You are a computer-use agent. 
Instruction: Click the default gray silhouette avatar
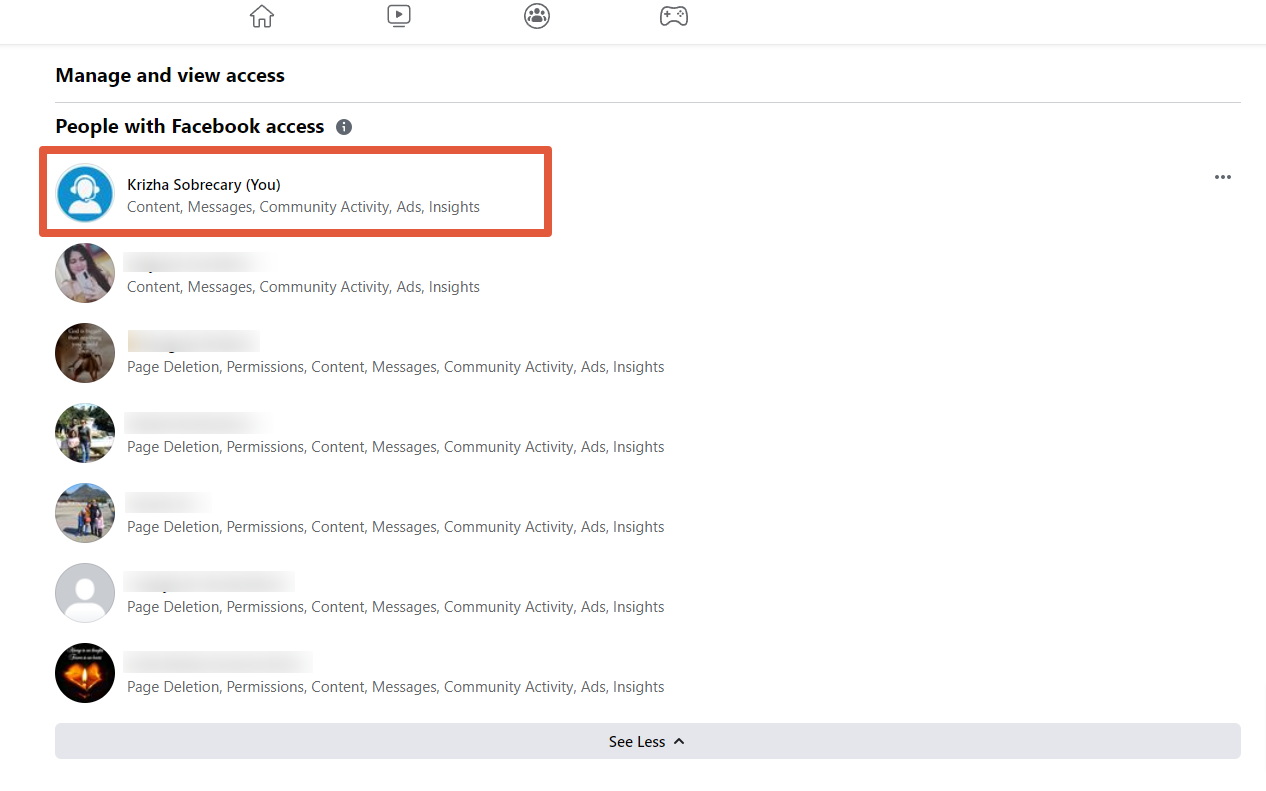pyautogui.click(x=85, y=593)
